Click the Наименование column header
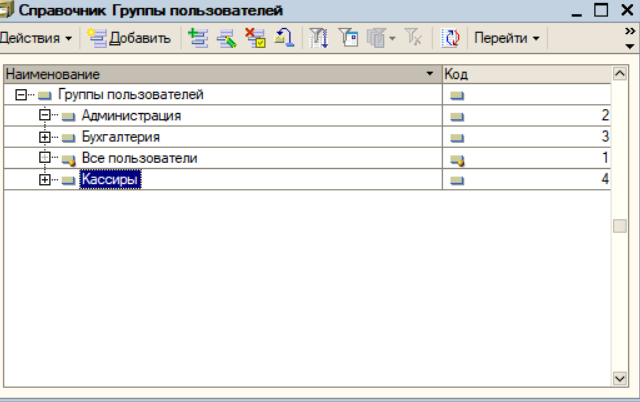Image resolution: width=640 pixels, height=402 pixels. click(223, 74)
